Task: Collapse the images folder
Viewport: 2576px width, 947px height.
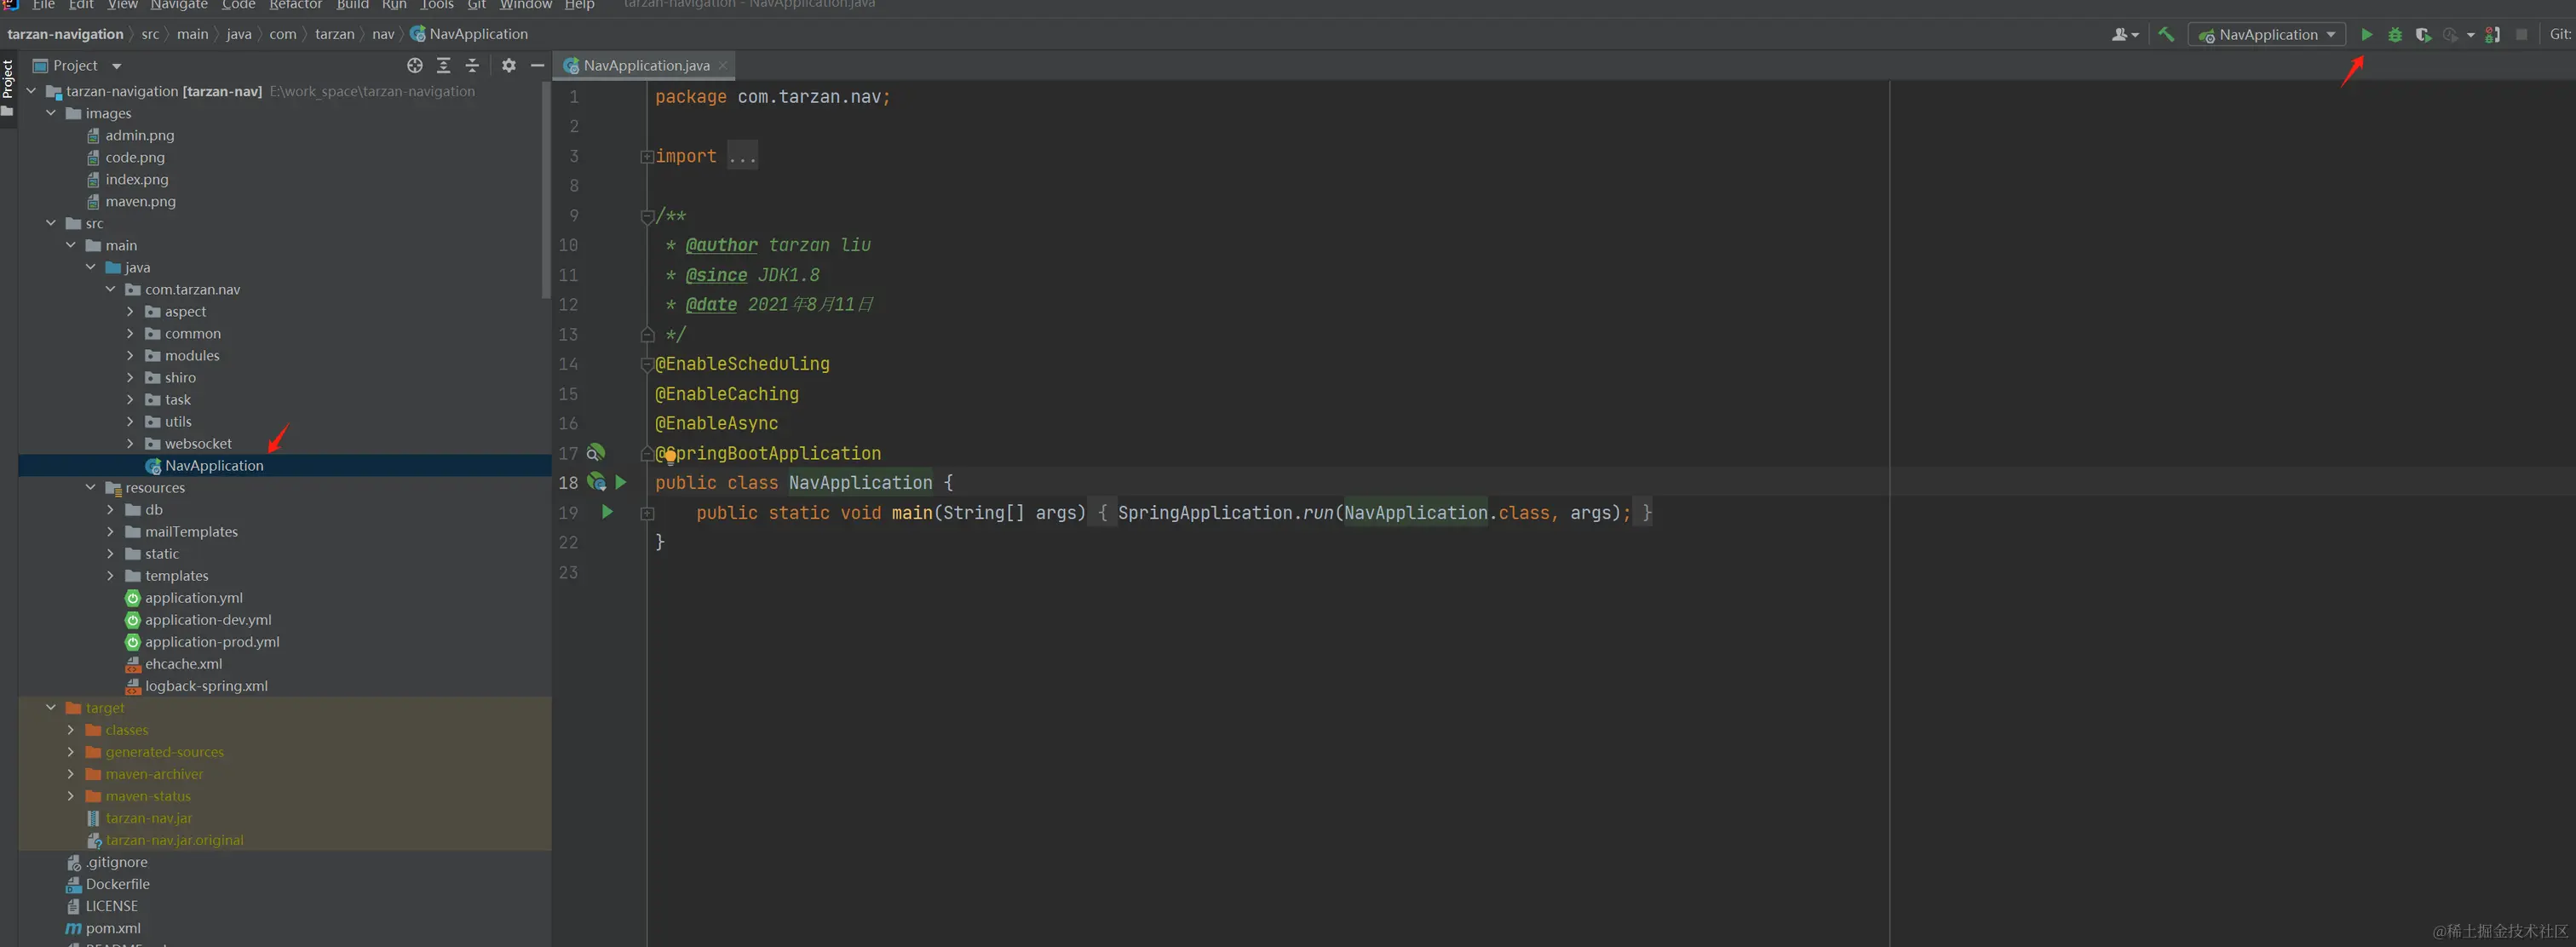Action: (x=51, y=113)
